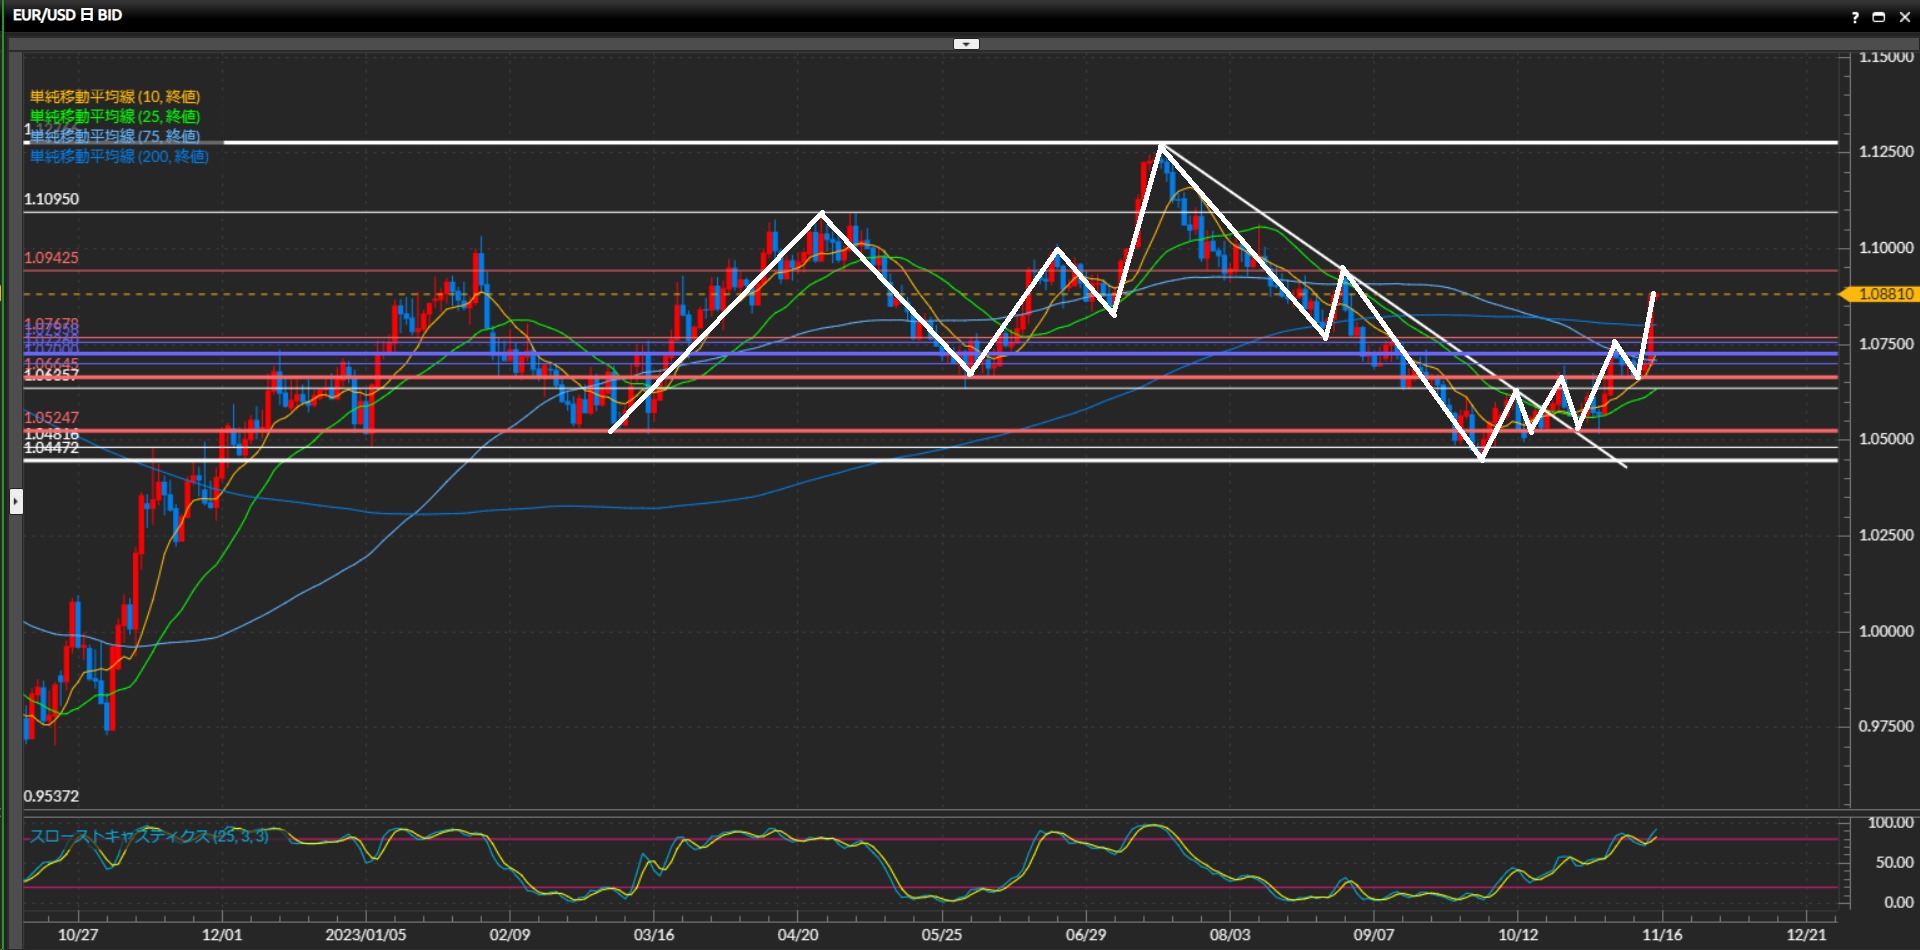Image resolution: width=1920 pixels, height=950 pixels.
Task: Click the 1.09425 red level label
Action: coord(52,257)
